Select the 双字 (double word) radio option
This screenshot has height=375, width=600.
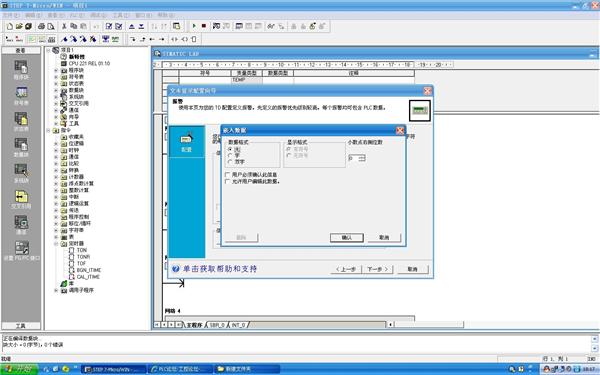point(230,162)
